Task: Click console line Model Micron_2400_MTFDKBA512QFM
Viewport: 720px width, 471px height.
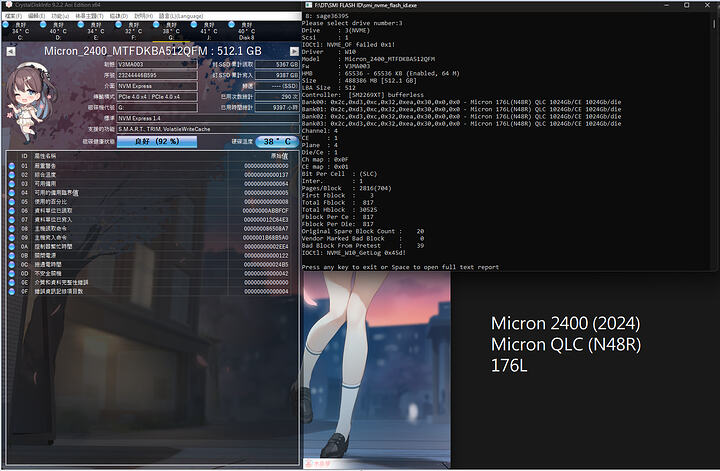Action: coord(368,59)
